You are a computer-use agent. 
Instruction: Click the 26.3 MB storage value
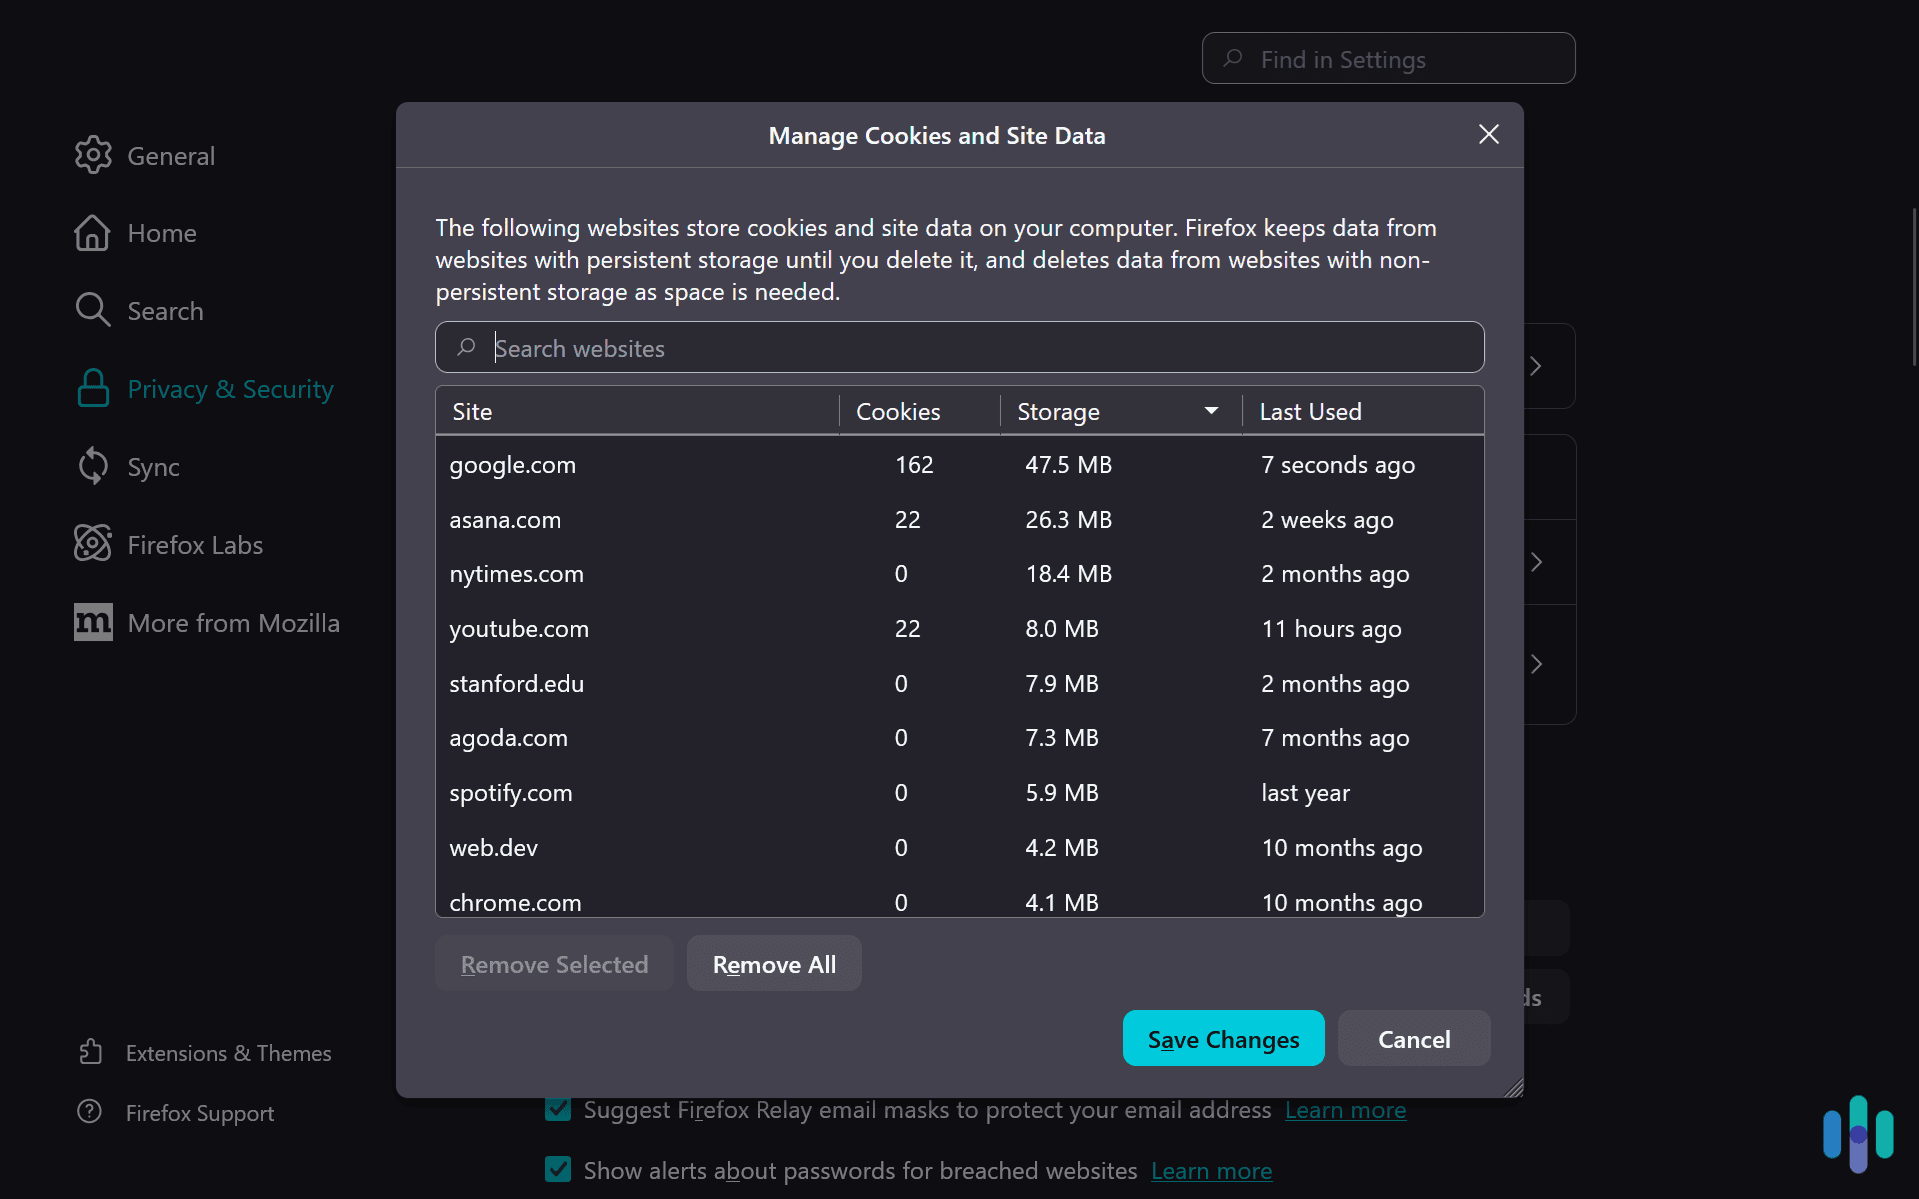click(1068, 520)
